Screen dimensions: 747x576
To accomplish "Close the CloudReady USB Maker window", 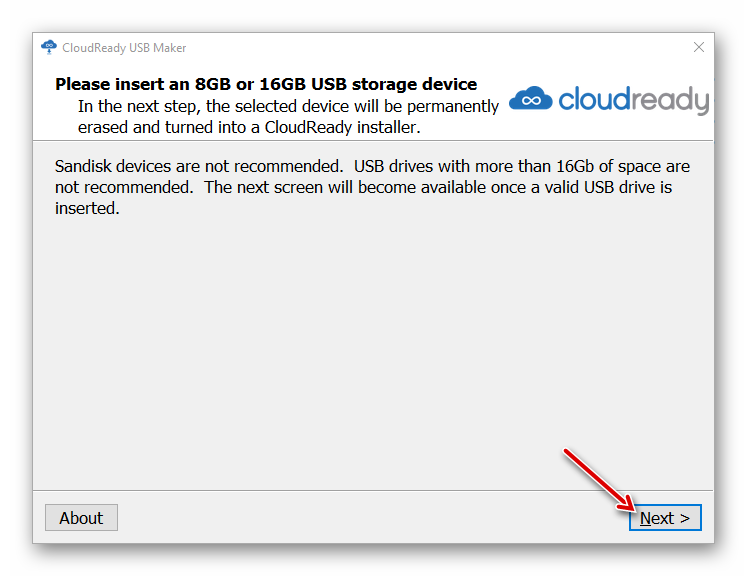I will pos(699,47).
